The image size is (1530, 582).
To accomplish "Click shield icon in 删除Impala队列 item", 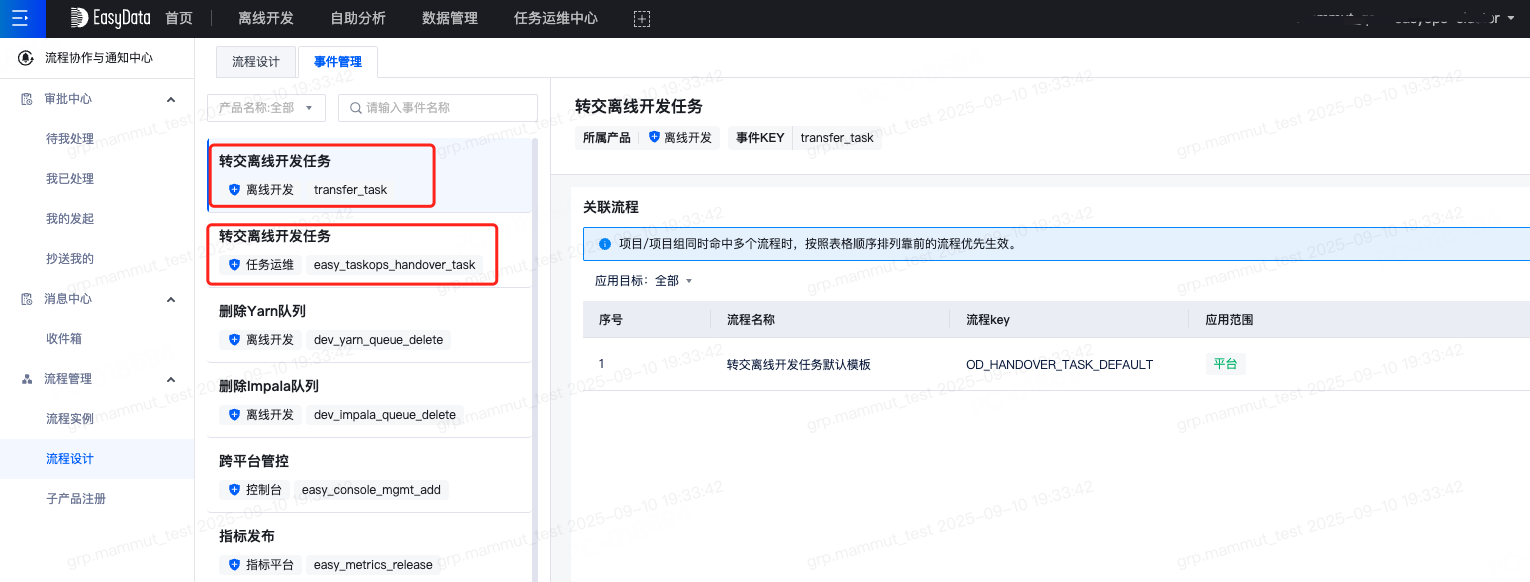I will coord(235,415).
